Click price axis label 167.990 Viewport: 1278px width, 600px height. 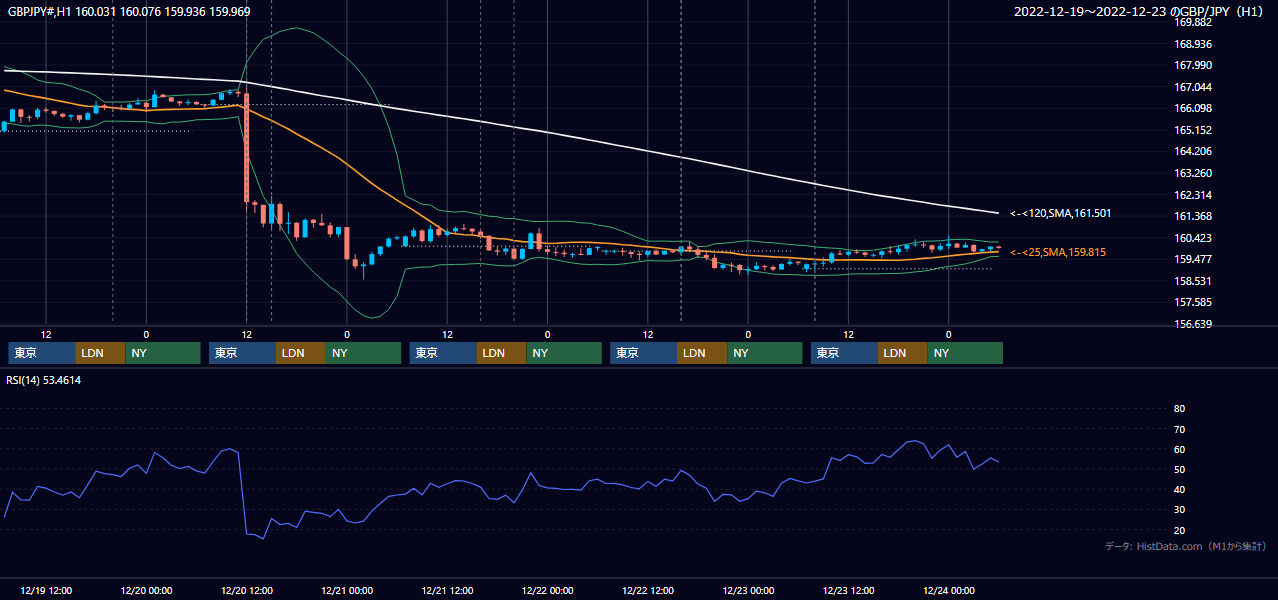[x=1192, y=65]
